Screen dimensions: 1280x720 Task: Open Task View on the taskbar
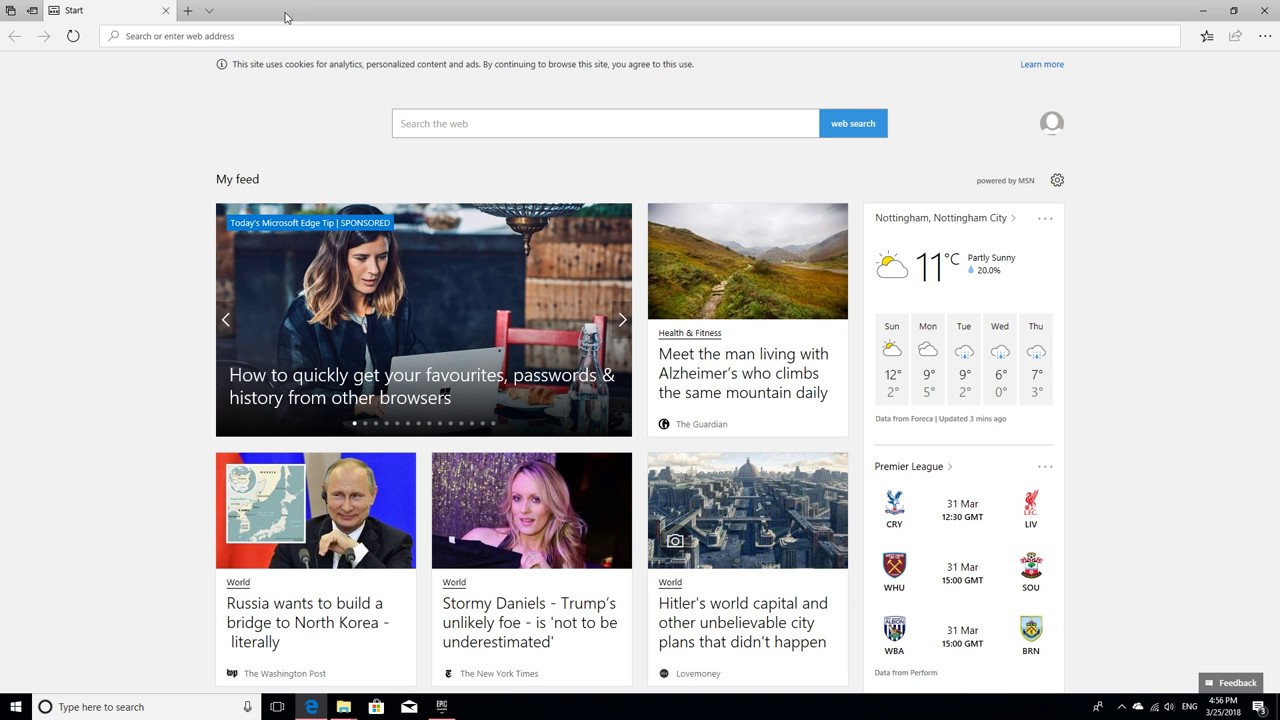coord(277,707)
